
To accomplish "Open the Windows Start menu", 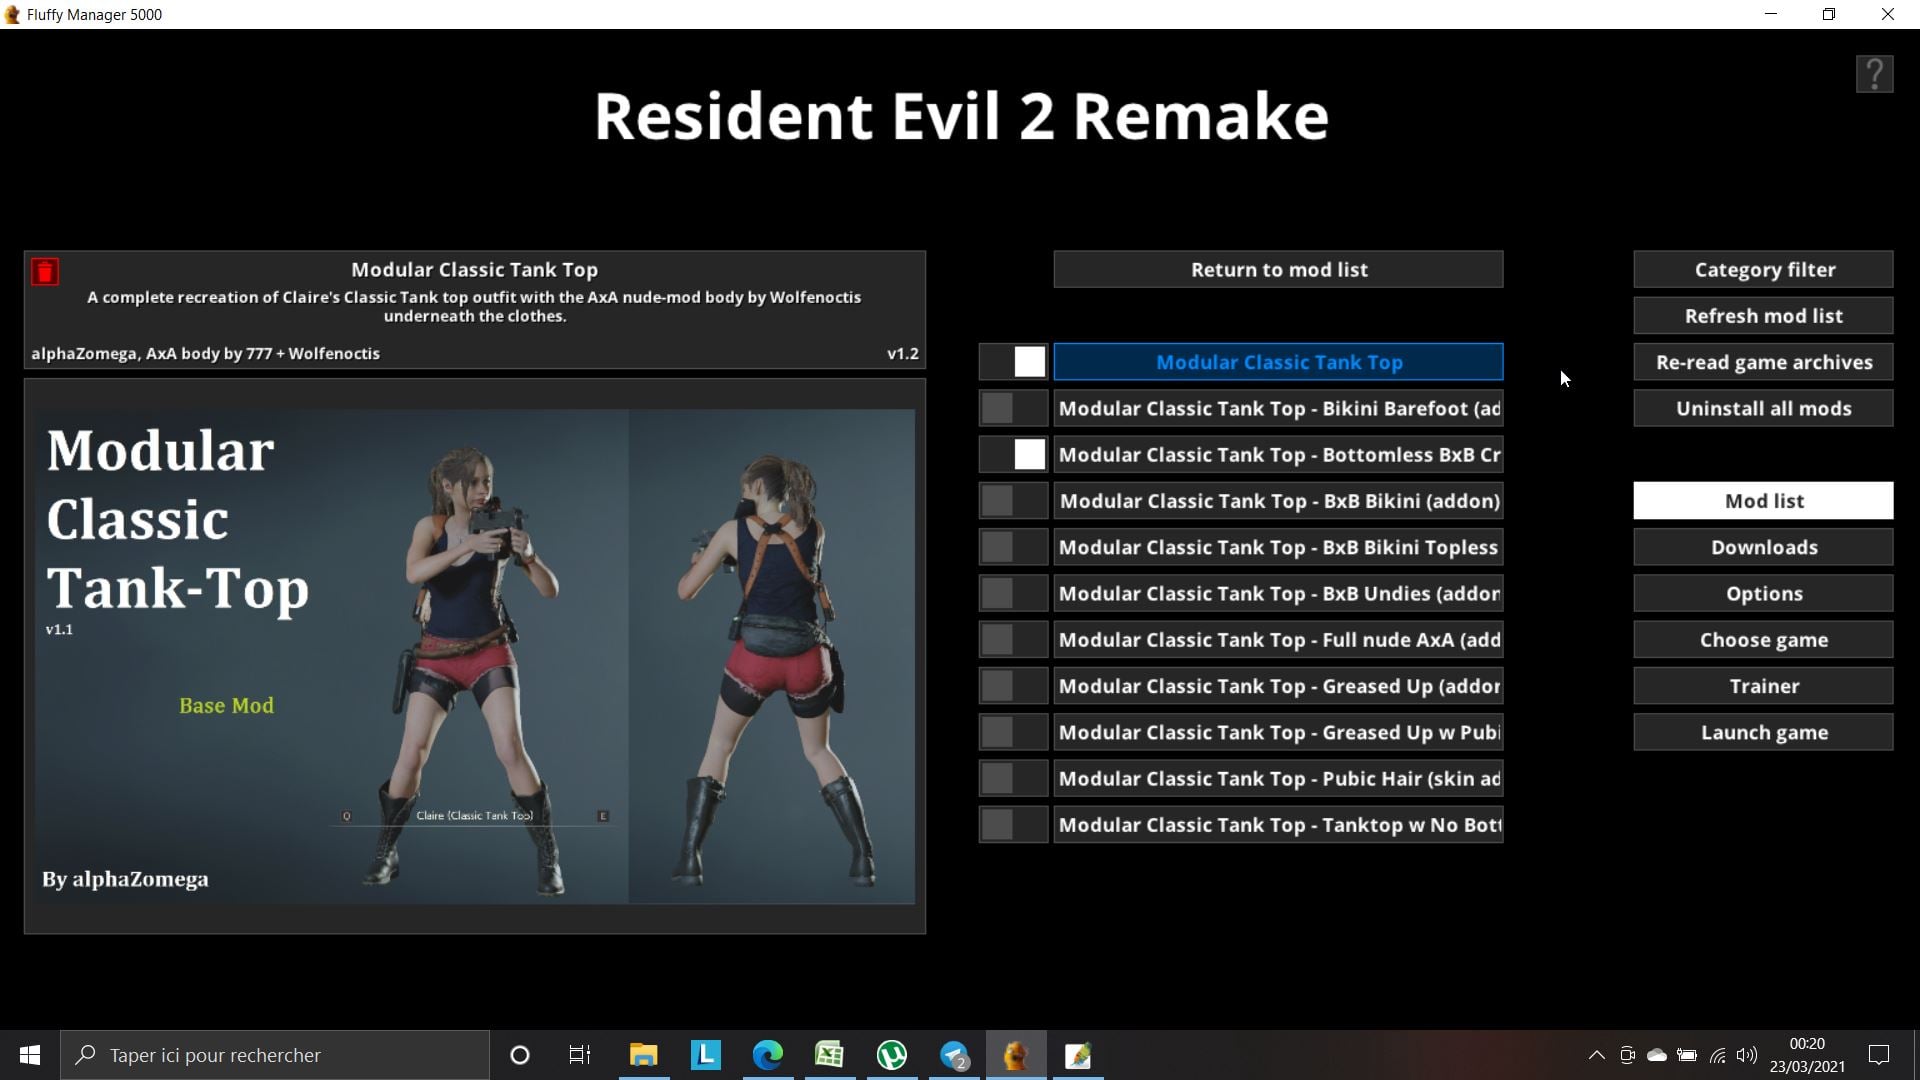I will [x=30, y=1055].
